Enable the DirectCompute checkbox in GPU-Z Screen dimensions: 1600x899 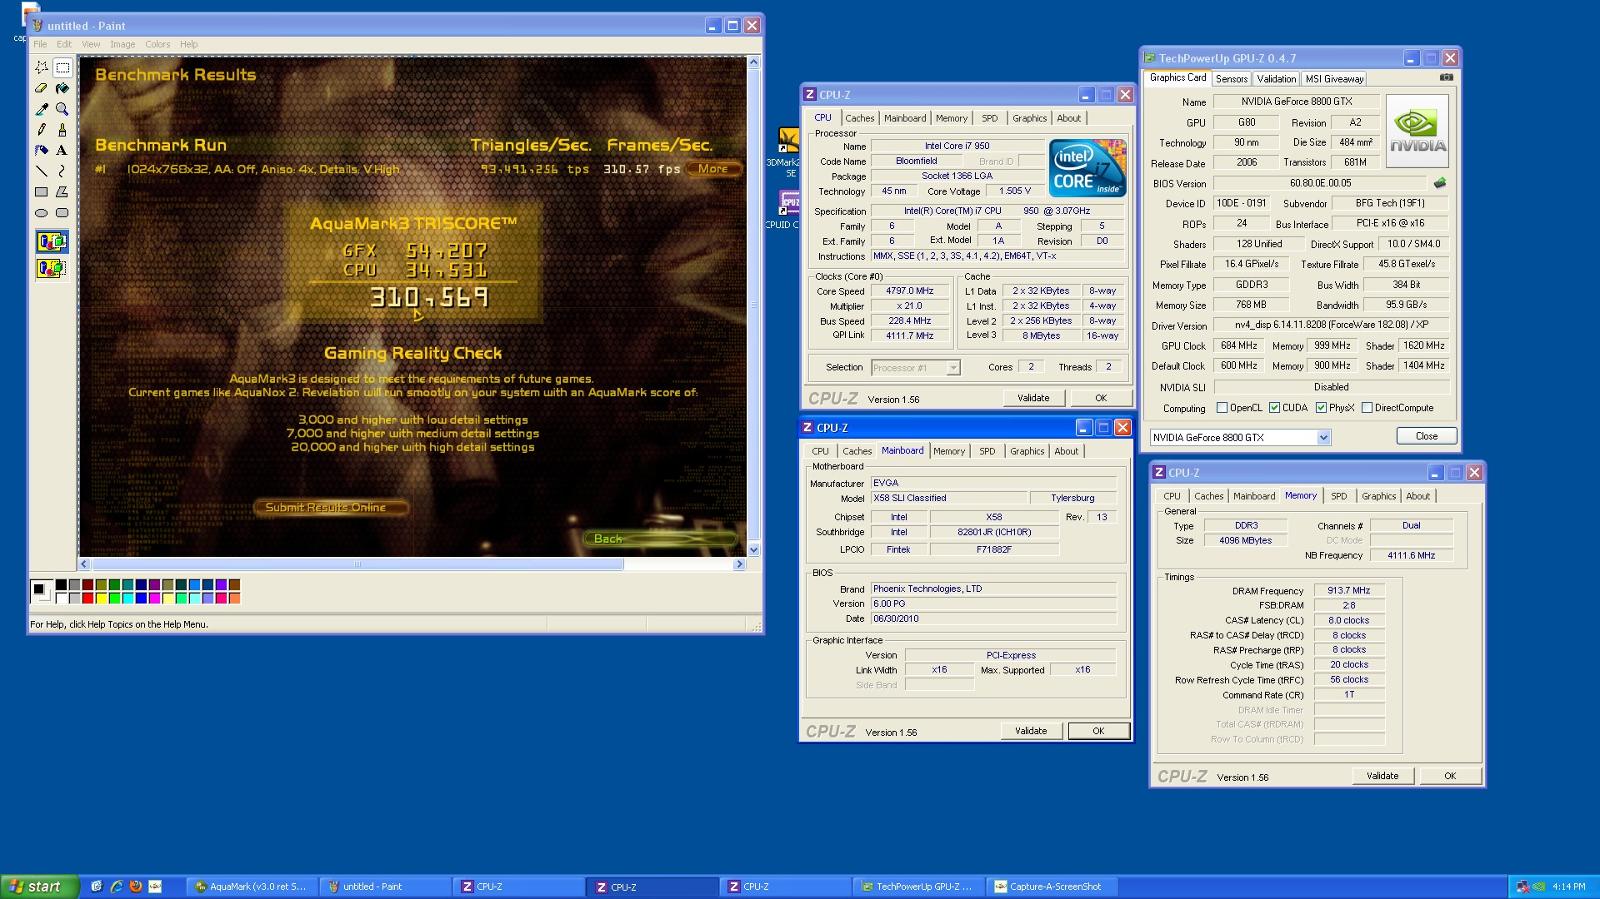(x=1366, y=408)
